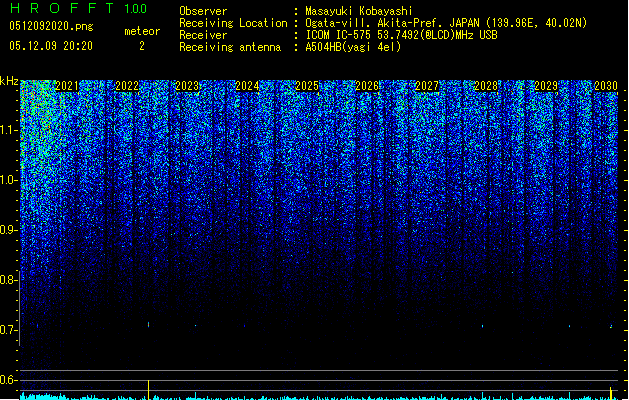629x400 pixels.
Task: Click the 0.7 frequency axis label
Action: [x=8, y=330]
